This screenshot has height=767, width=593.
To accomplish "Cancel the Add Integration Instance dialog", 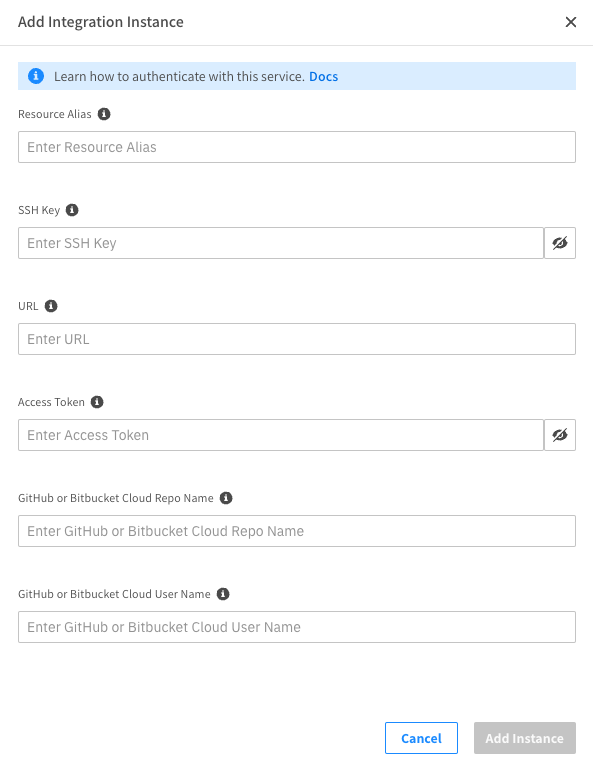I will tap(421, 738).
